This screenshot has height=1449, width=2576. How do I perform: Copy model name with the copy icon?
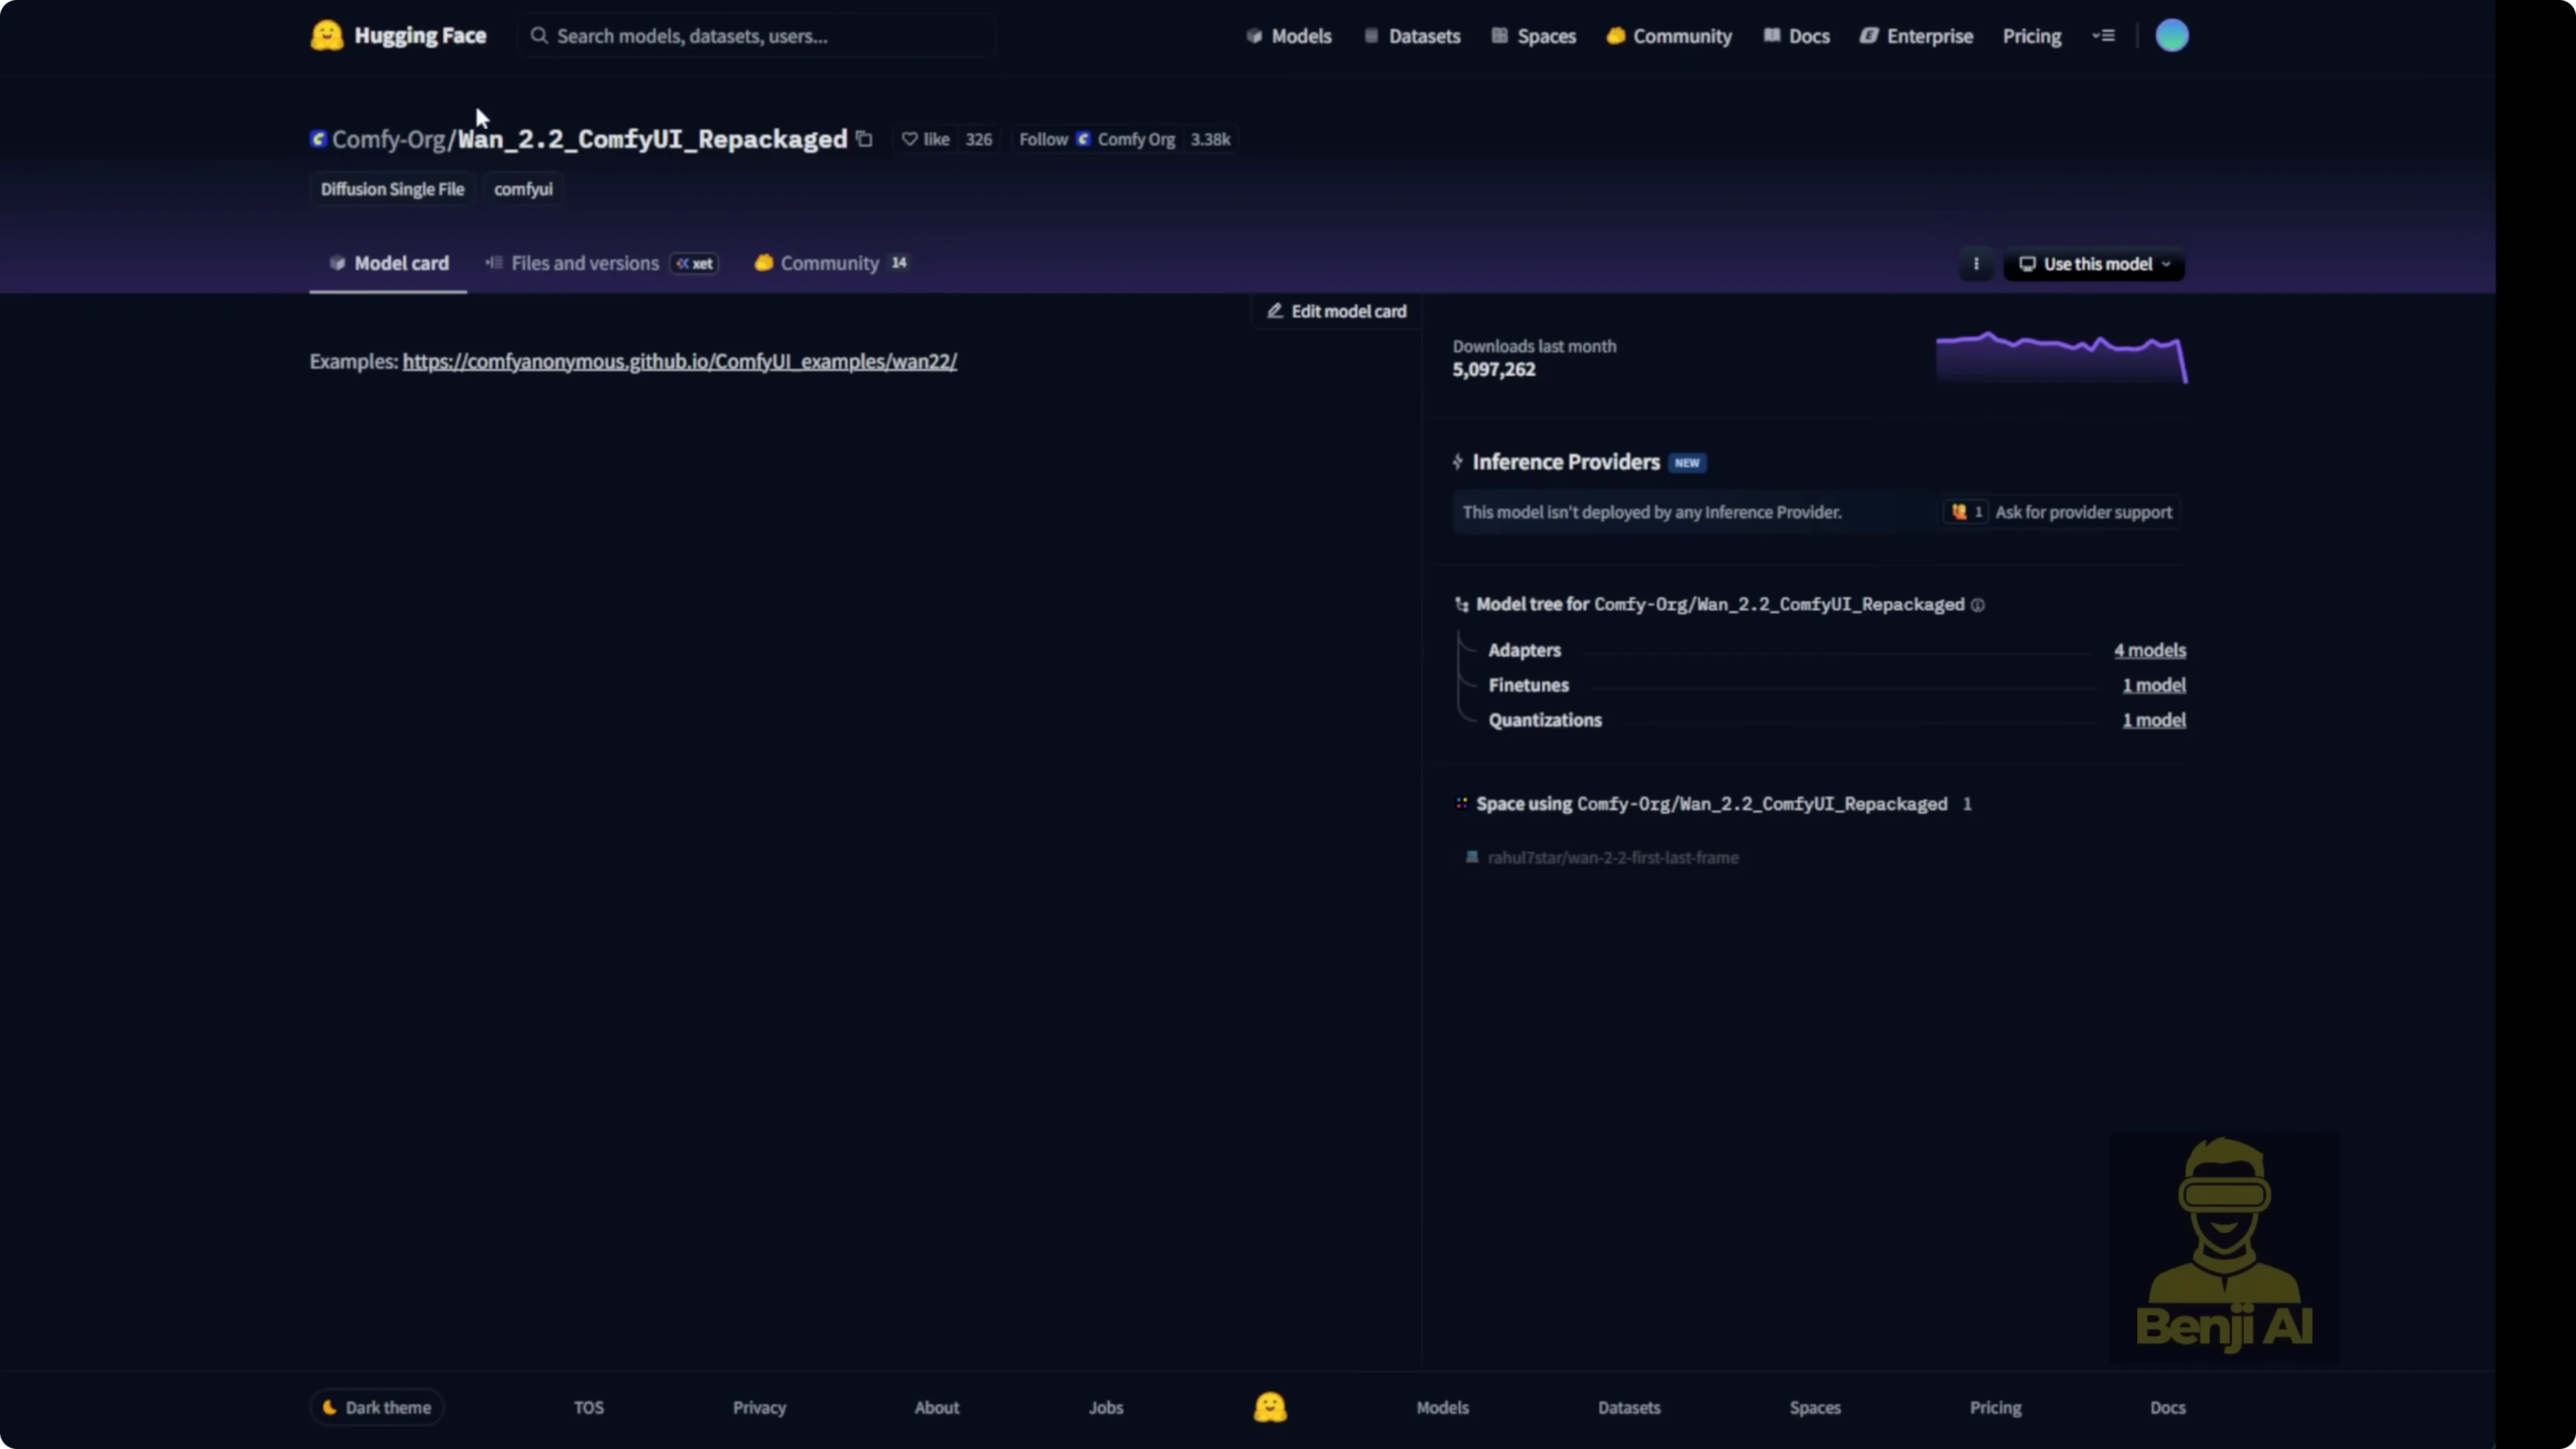(x=865, y=139)
